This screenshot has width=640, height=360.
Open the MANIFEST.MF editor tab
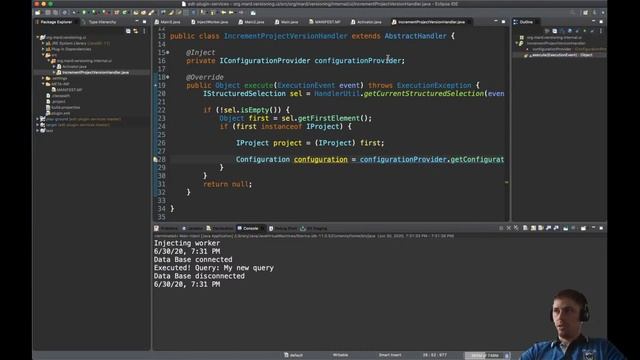click(324, 22)
